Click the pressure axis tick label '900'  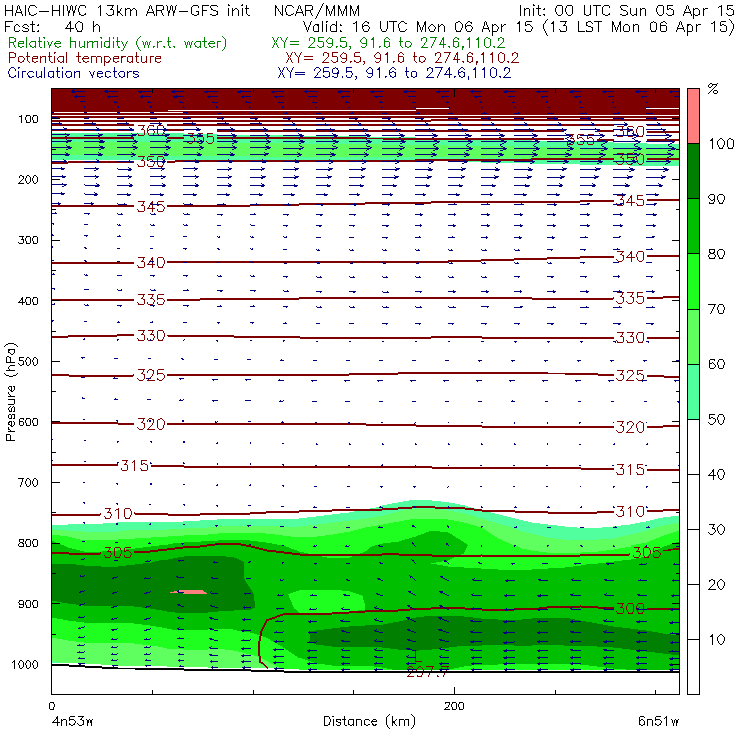[x=28, y=604]
